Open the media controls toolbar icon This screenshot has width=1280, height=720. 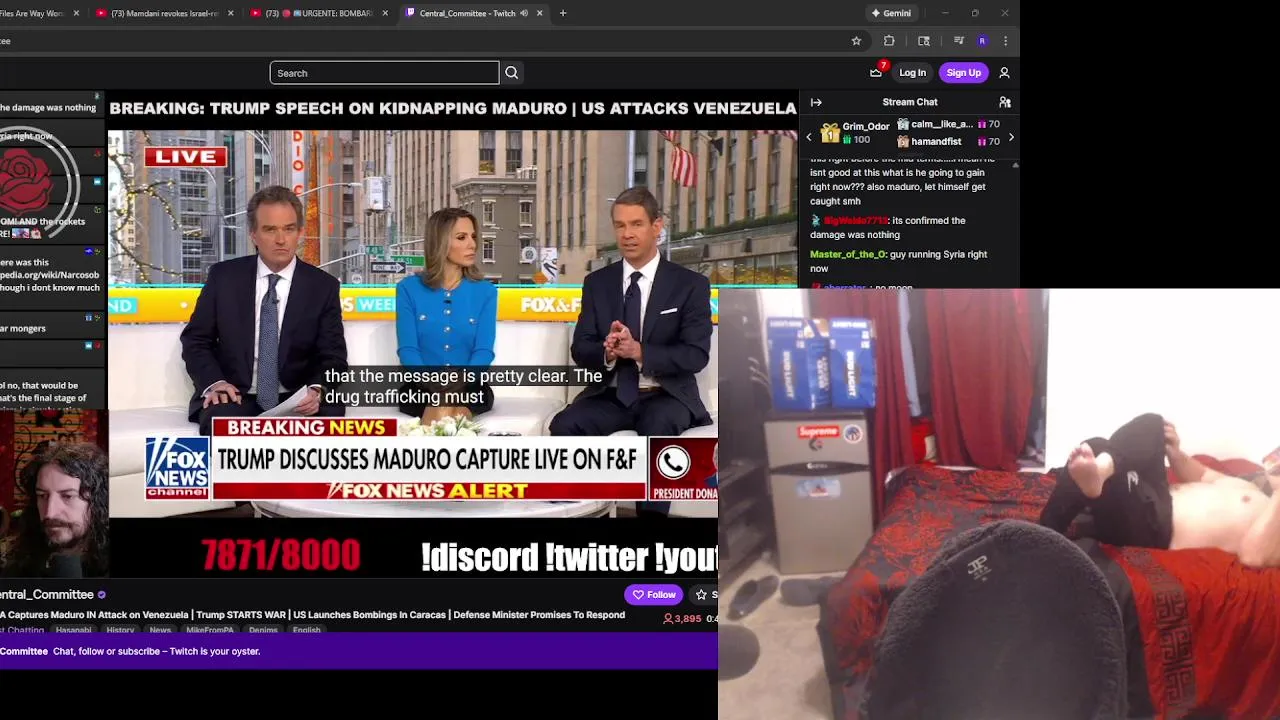coord(958,41)
